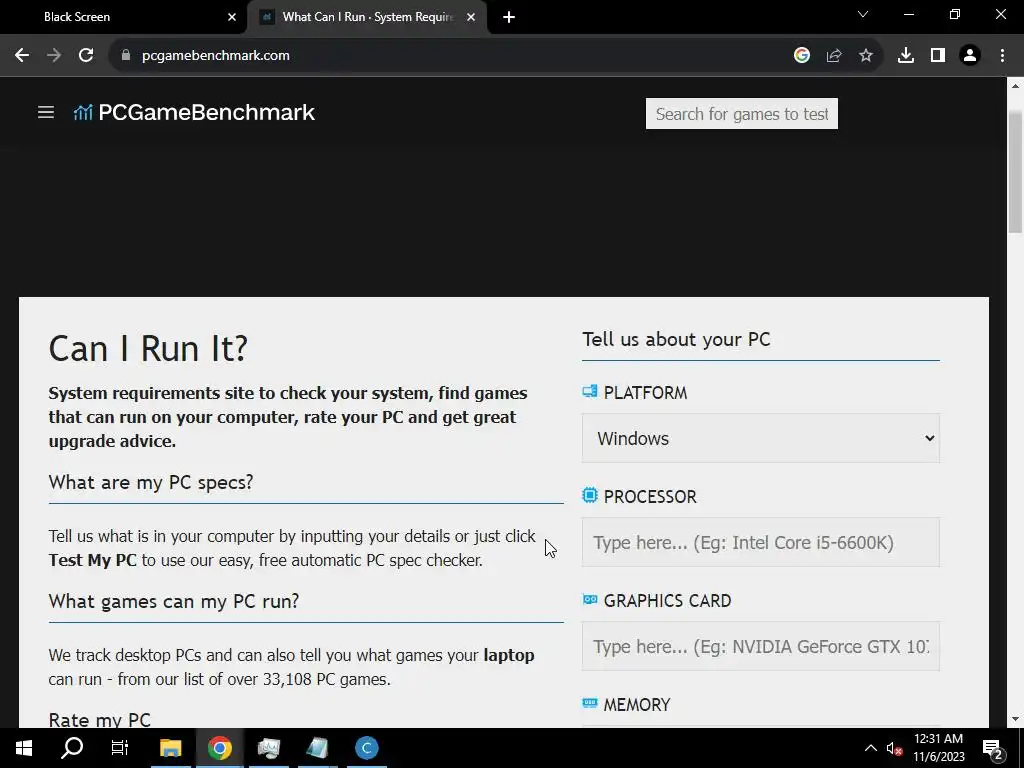Click the Tell us about your PC heading
1024x768 pixels.
pyautogui.click(x=676, y=340)
